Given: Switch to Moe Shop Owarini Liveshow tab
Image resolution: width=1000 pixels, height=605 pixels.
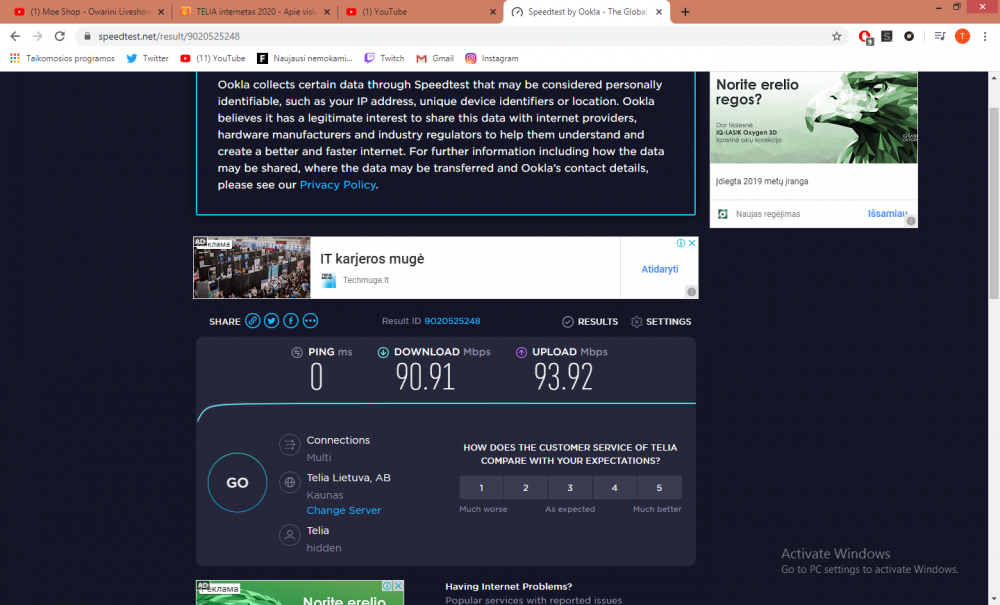Looking at the screenshot, I should (x=87, y=11).
